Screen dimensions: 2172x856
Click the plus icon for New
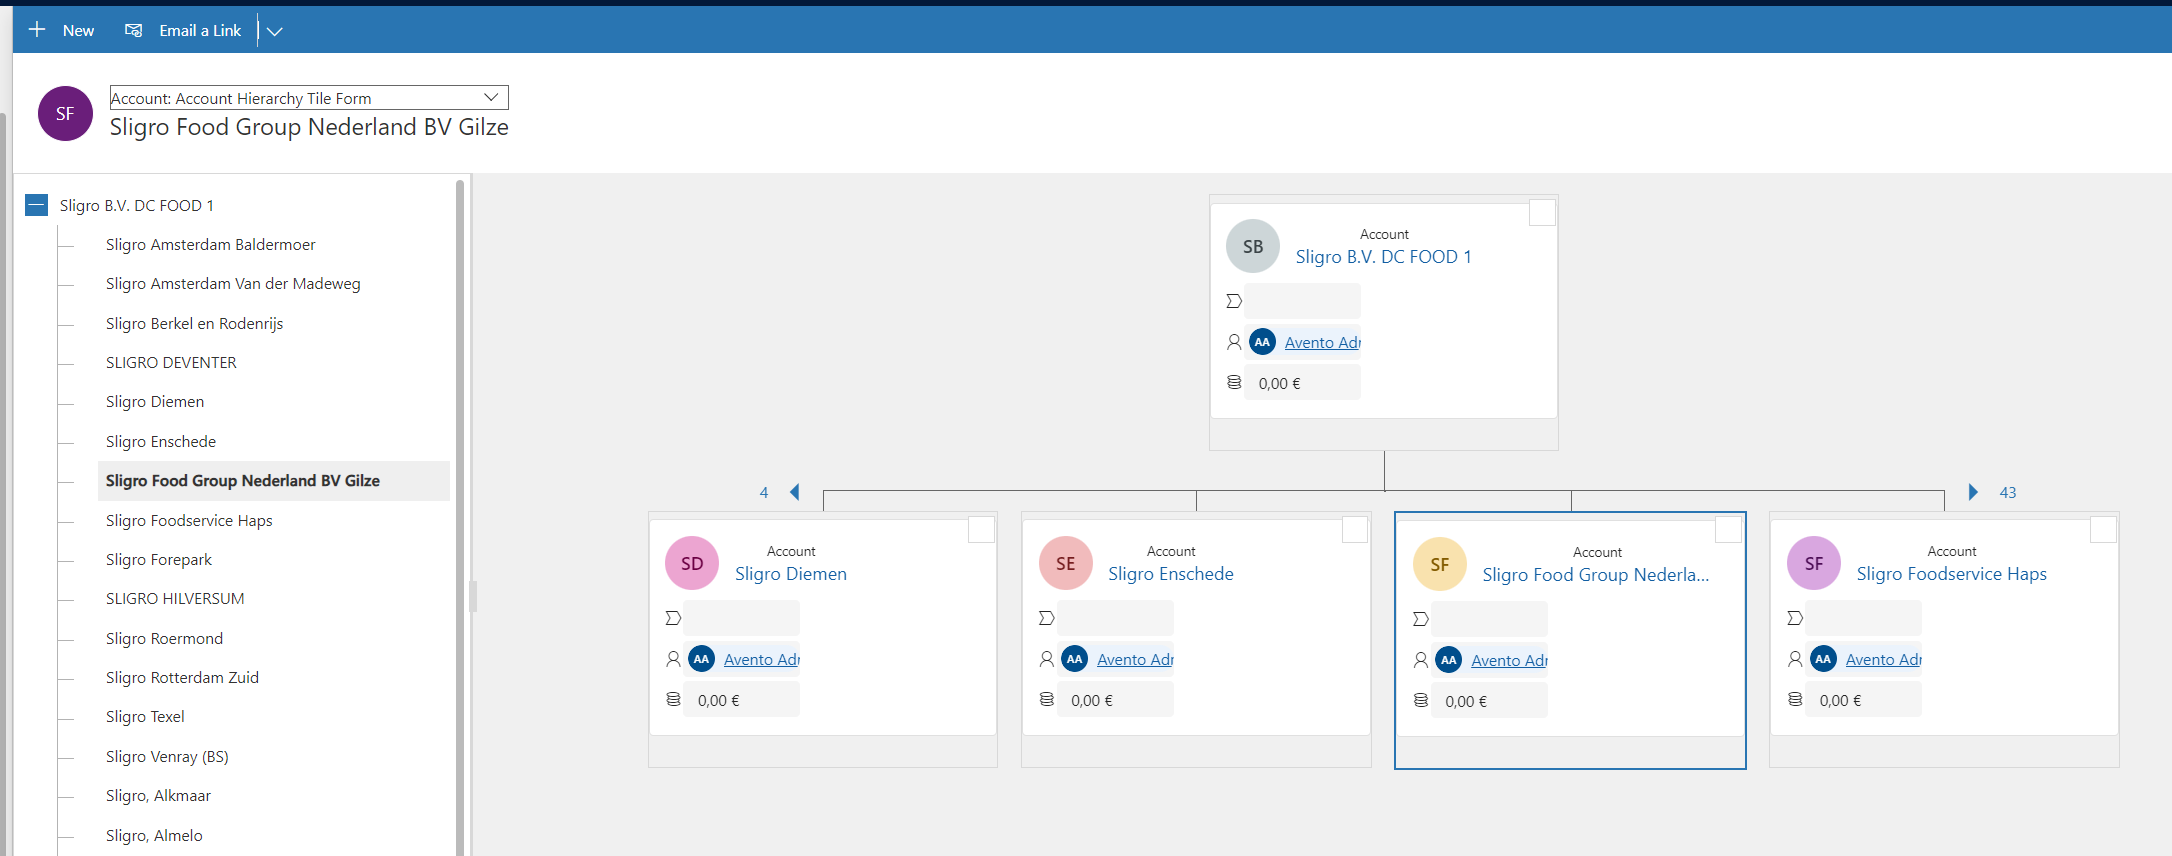(x=37, y=30)
